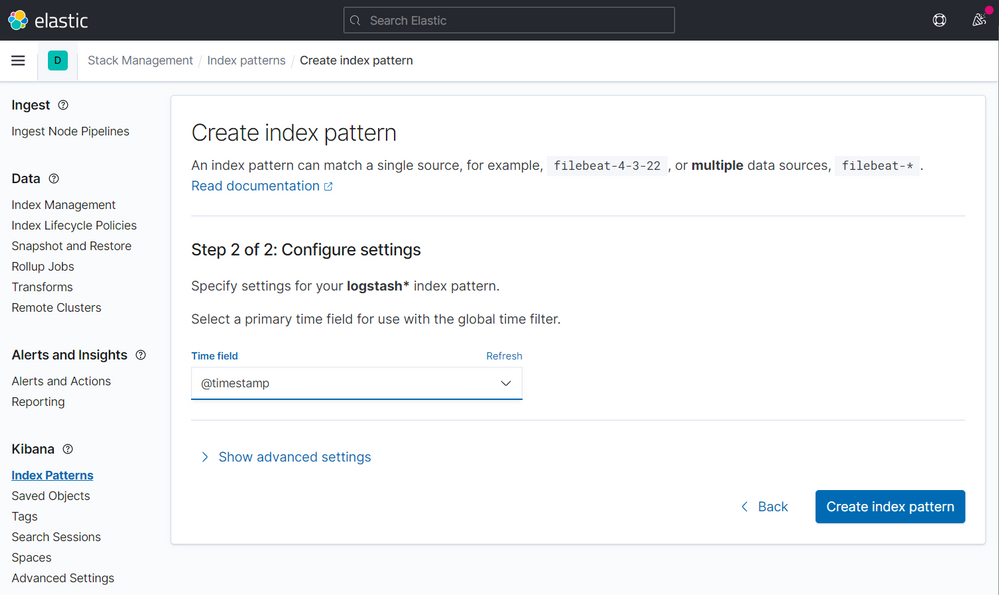The image size is (999, 595).
Task: Click the green D space avatar
Action: (57, 61)
